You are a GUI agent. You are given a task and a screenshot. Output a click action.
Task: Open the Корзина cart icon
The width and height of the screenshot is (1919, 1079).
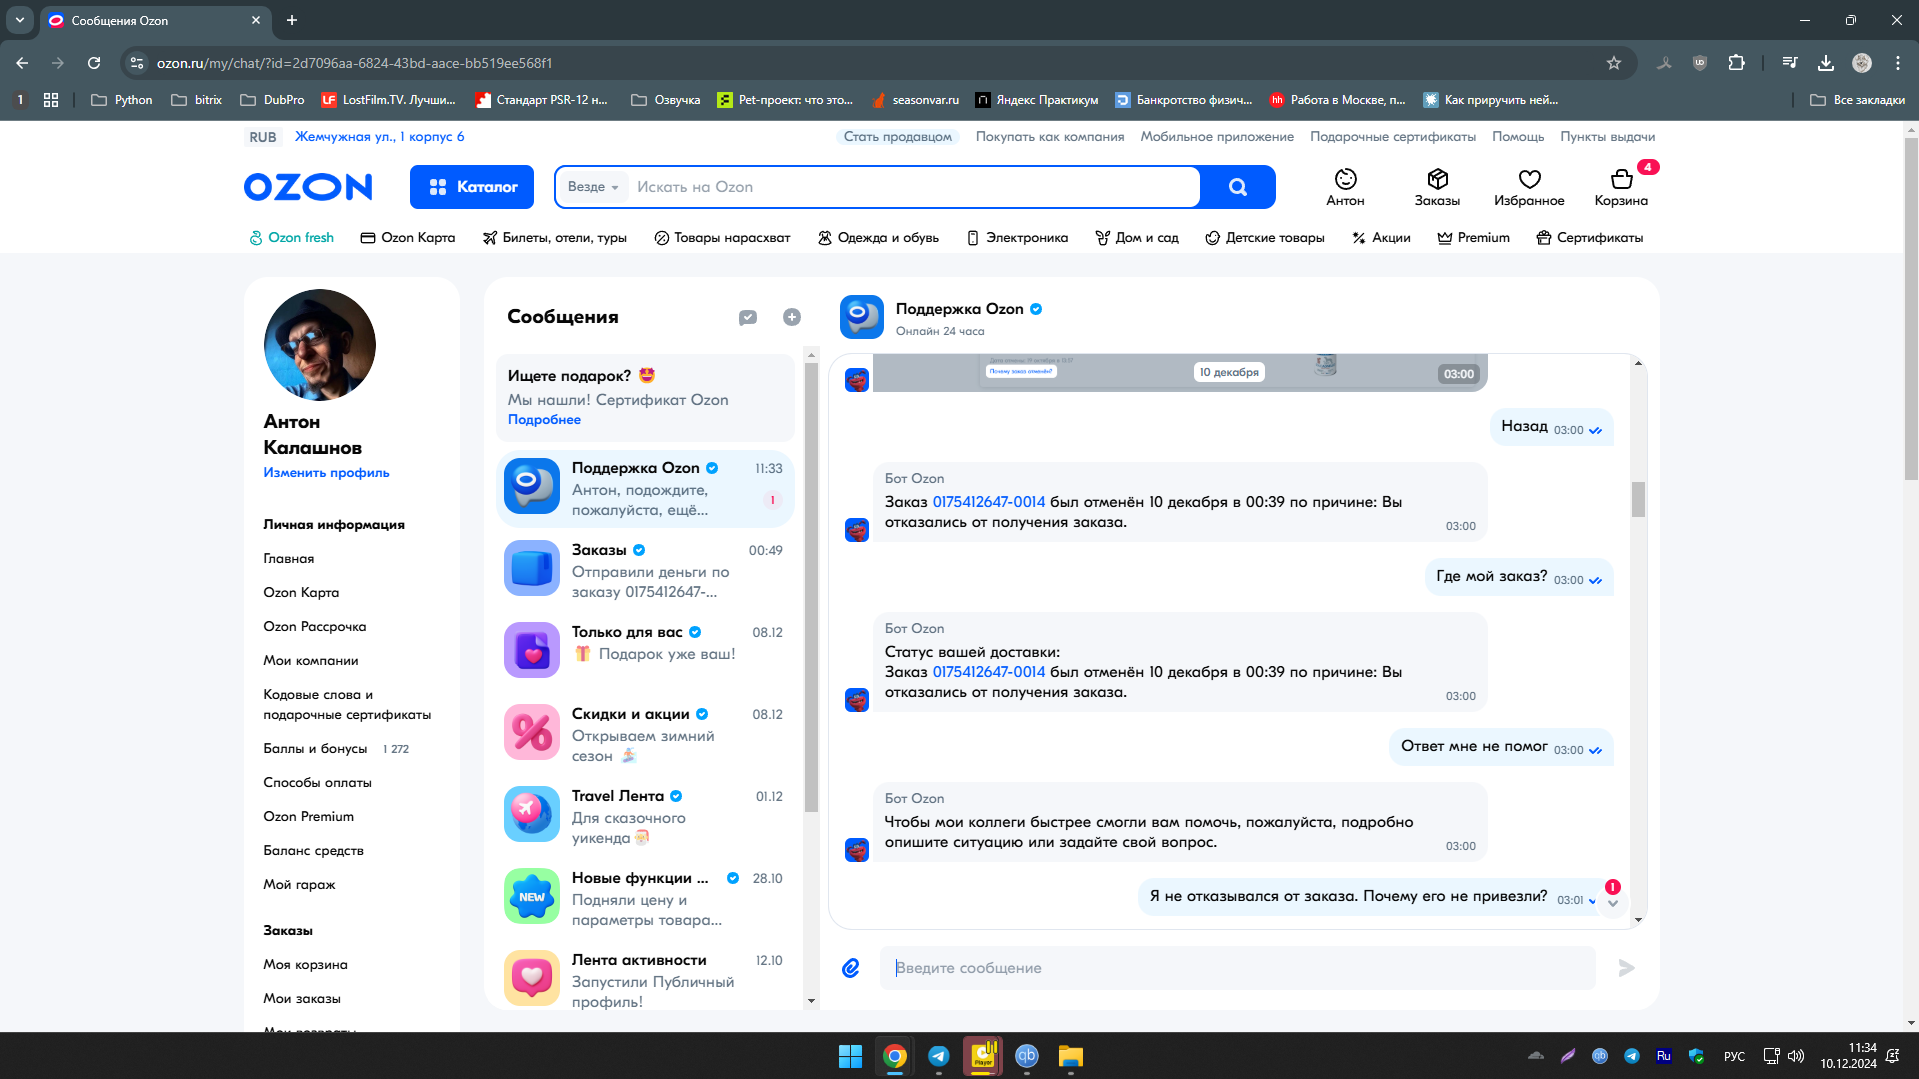pyautogui.click(x=1621, y=187)
